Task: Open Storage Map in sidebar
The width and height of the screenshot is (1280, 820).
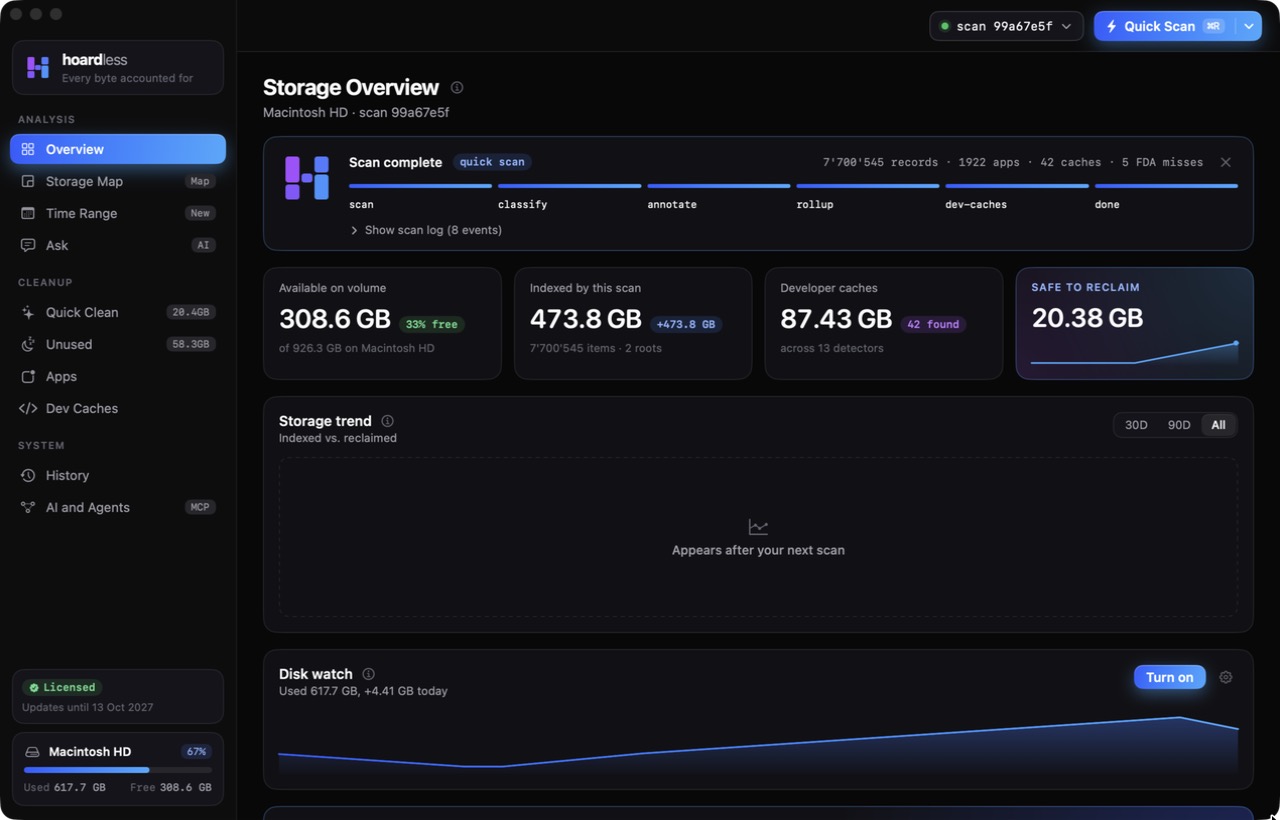Action: pyautogui.click(x=118, y=181)
